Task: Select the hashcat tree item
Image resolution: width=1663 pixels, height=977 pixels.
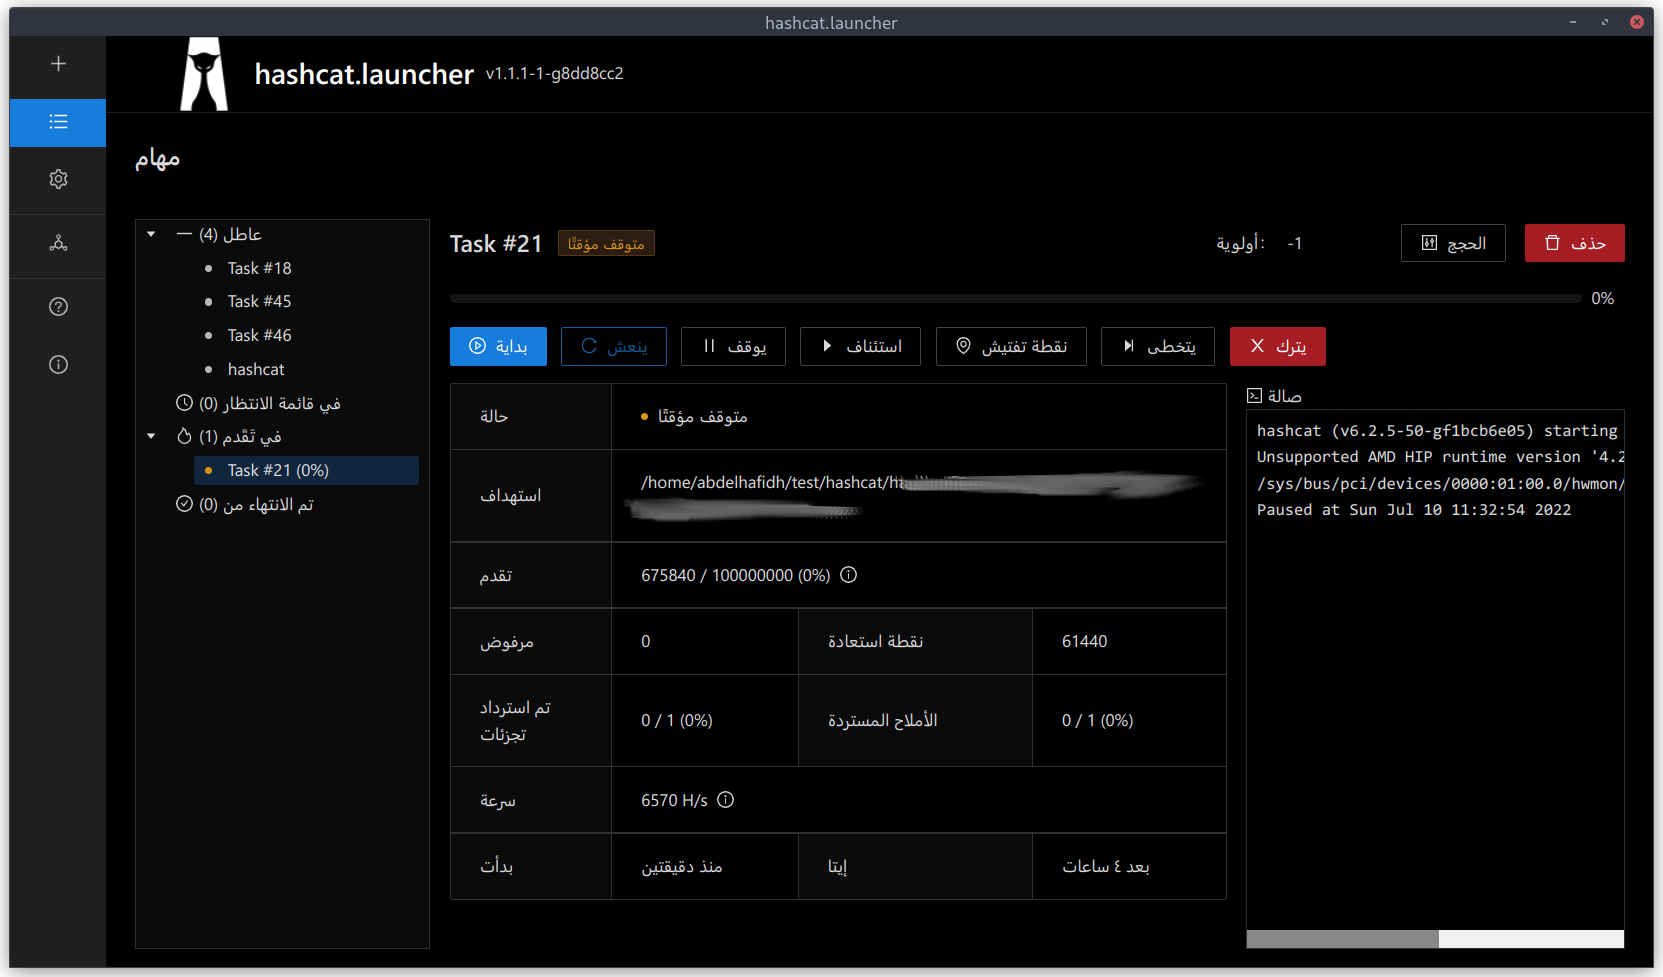Action: (x=256, y=369)
